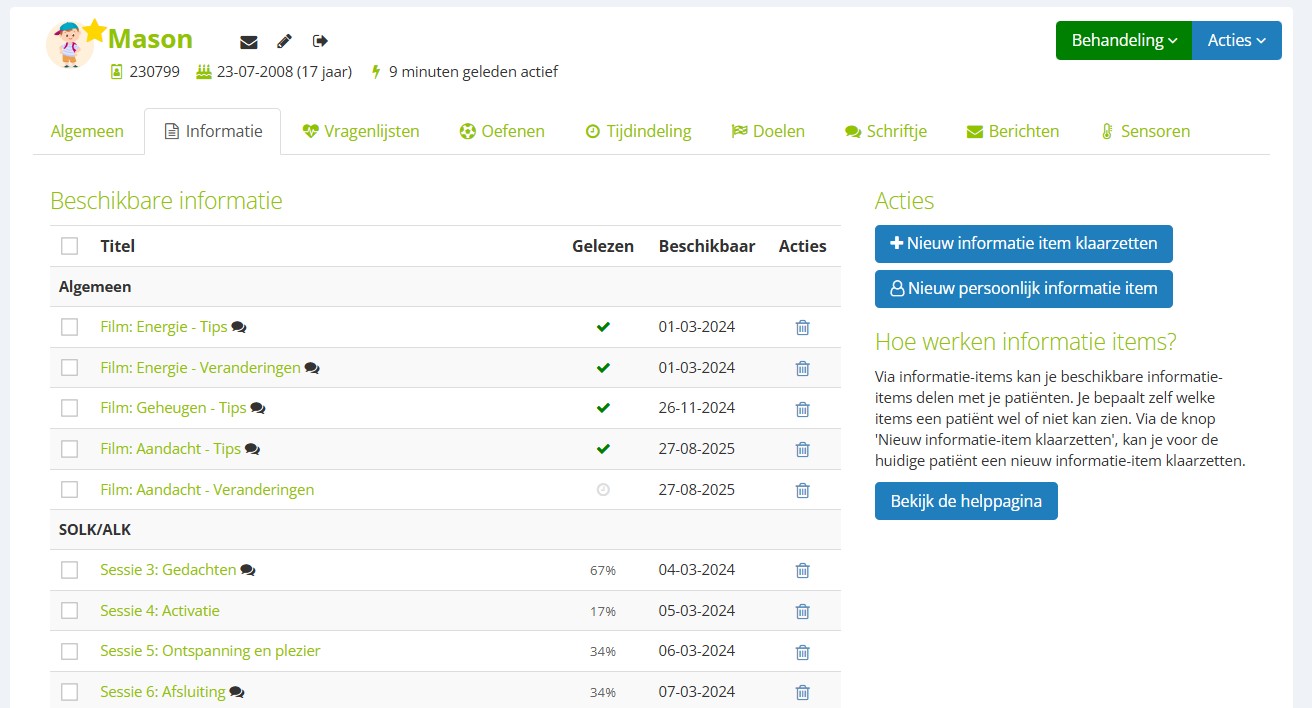The width and height of the screenshot is (1312, 708).
Task: Click trash icon for 'Film: Geheugen - Tips'
Action: tap(802, 408)
